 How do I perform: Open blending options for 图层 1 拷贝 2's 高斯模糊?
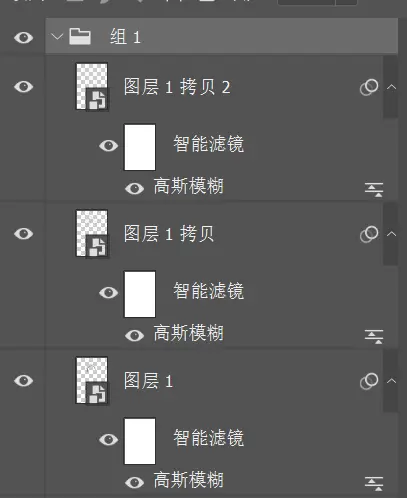coord(374,190)
